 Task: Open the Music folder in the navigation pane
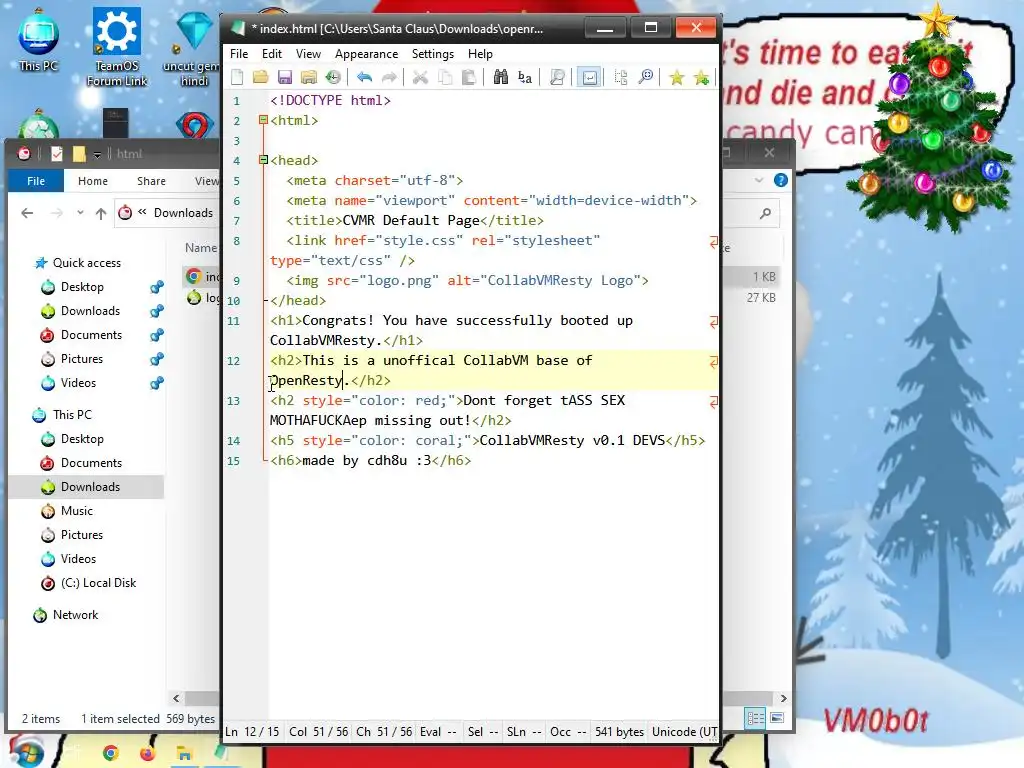click(x=76, y=511)
